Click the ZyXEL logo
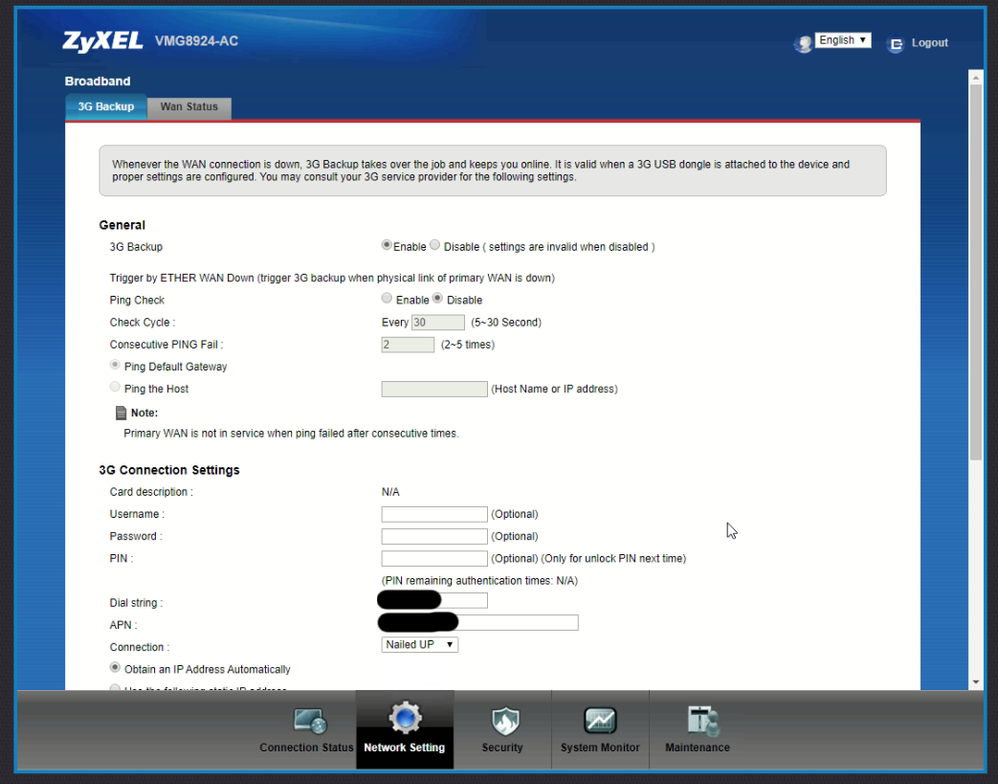 point(103,42)
